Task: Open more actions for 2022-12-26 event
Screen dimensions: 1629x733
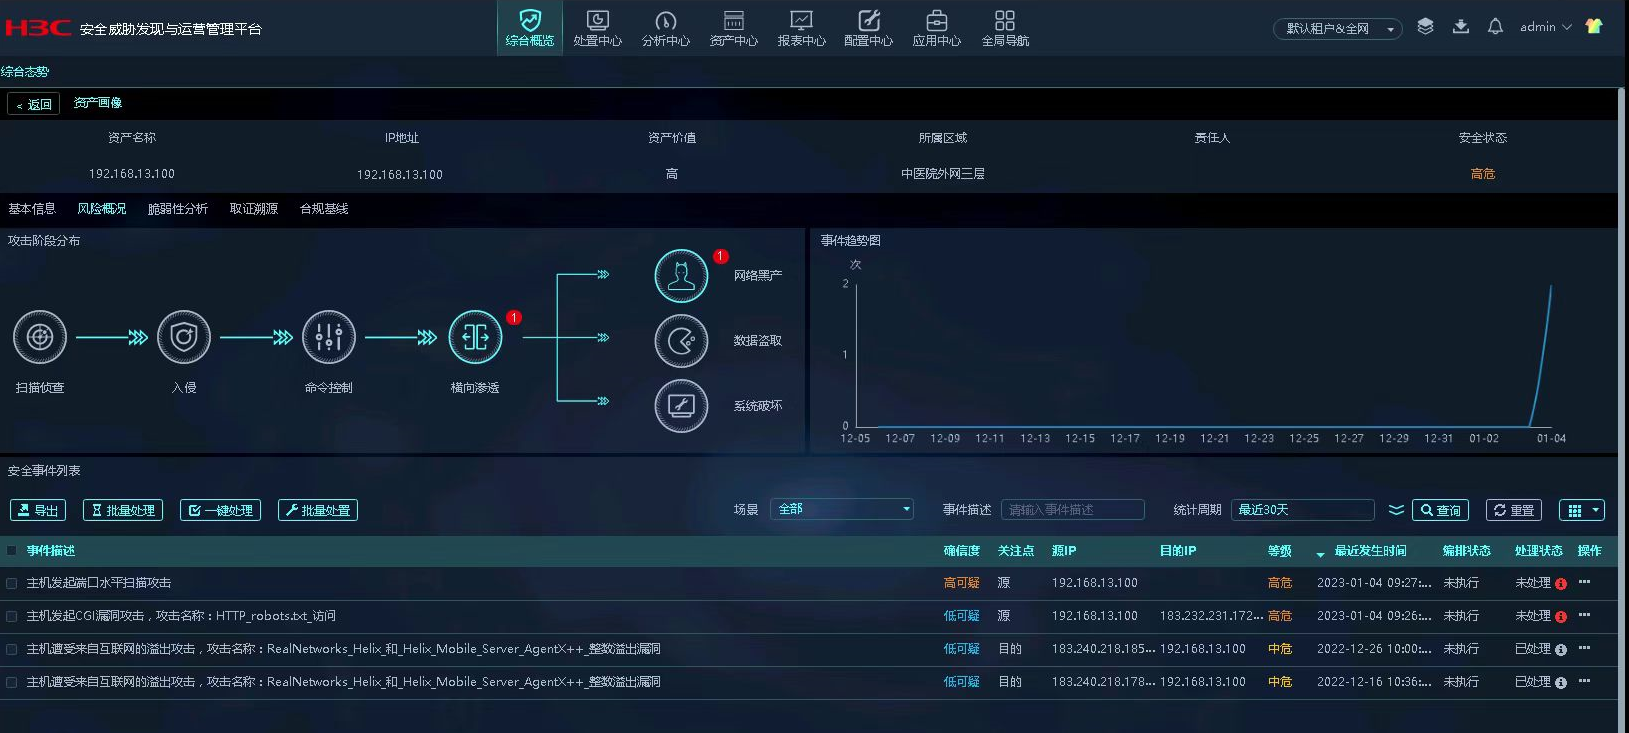Action: (x=1584, y=648)
